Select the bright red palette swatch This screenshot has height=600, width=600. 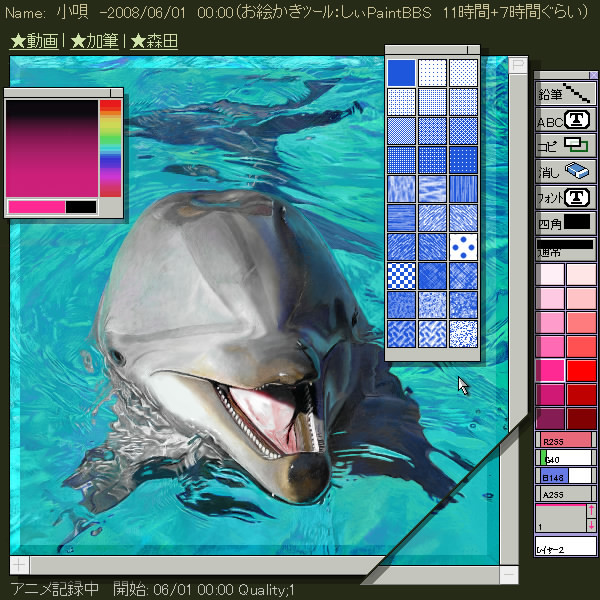(582, 370)
